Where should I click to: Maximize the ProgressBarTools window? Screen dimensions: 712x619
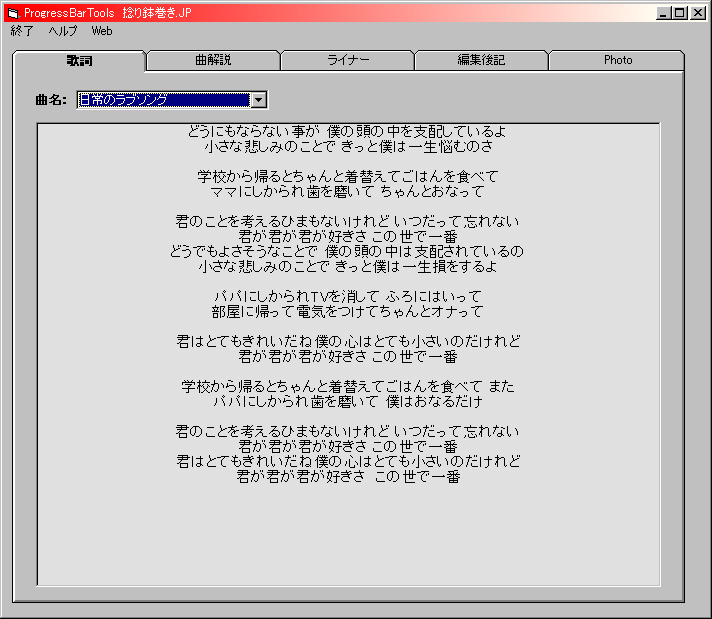click(680, 13)
